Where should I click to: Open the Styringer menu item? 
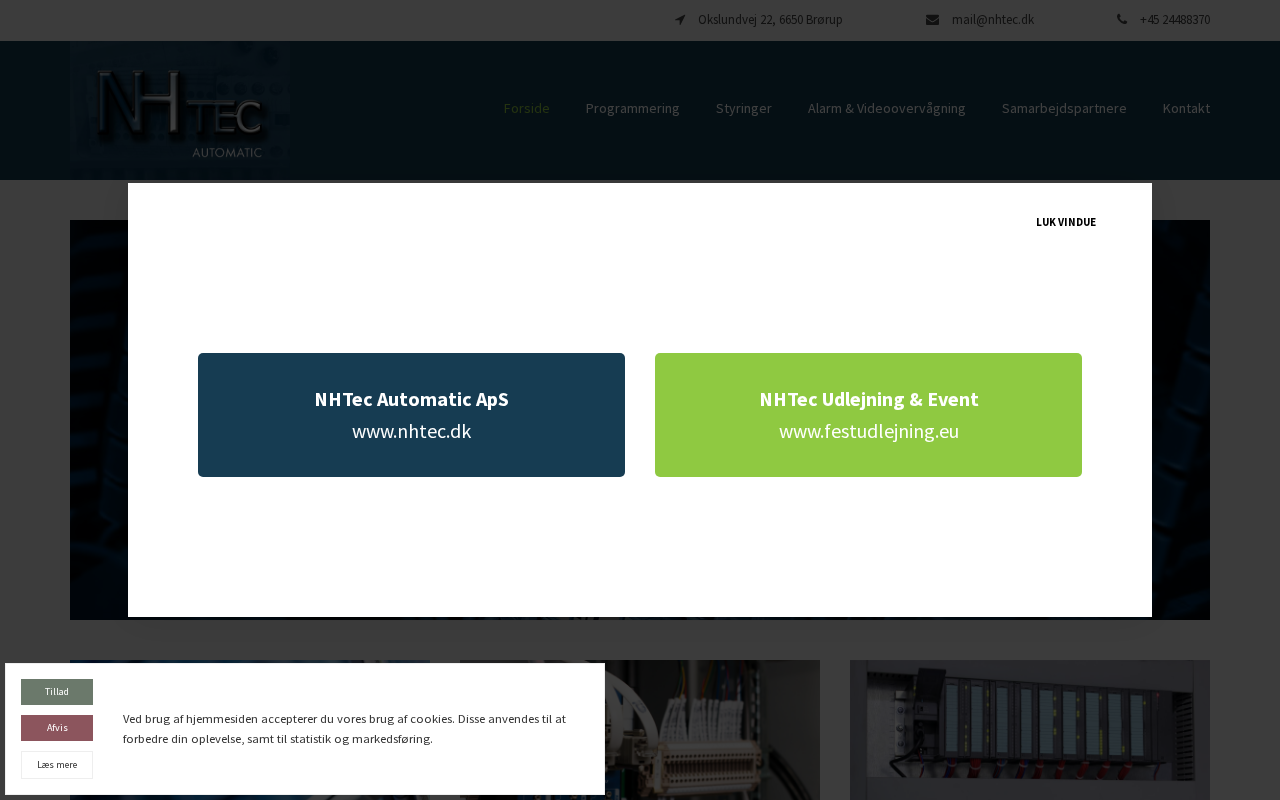pos(744,108)
